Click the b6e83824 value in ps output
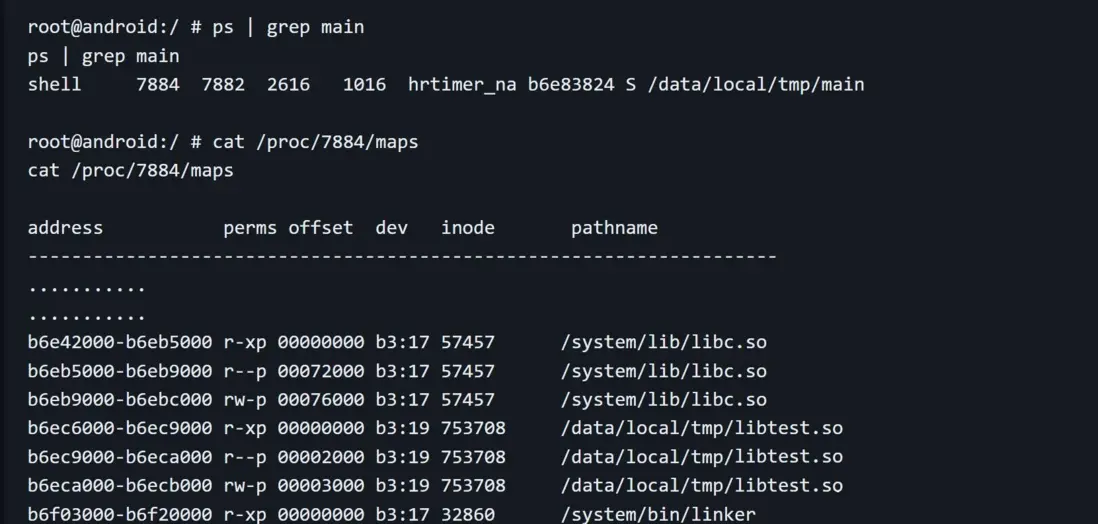The width and height of the screenshot is (1098, 524). pos(571,85)
